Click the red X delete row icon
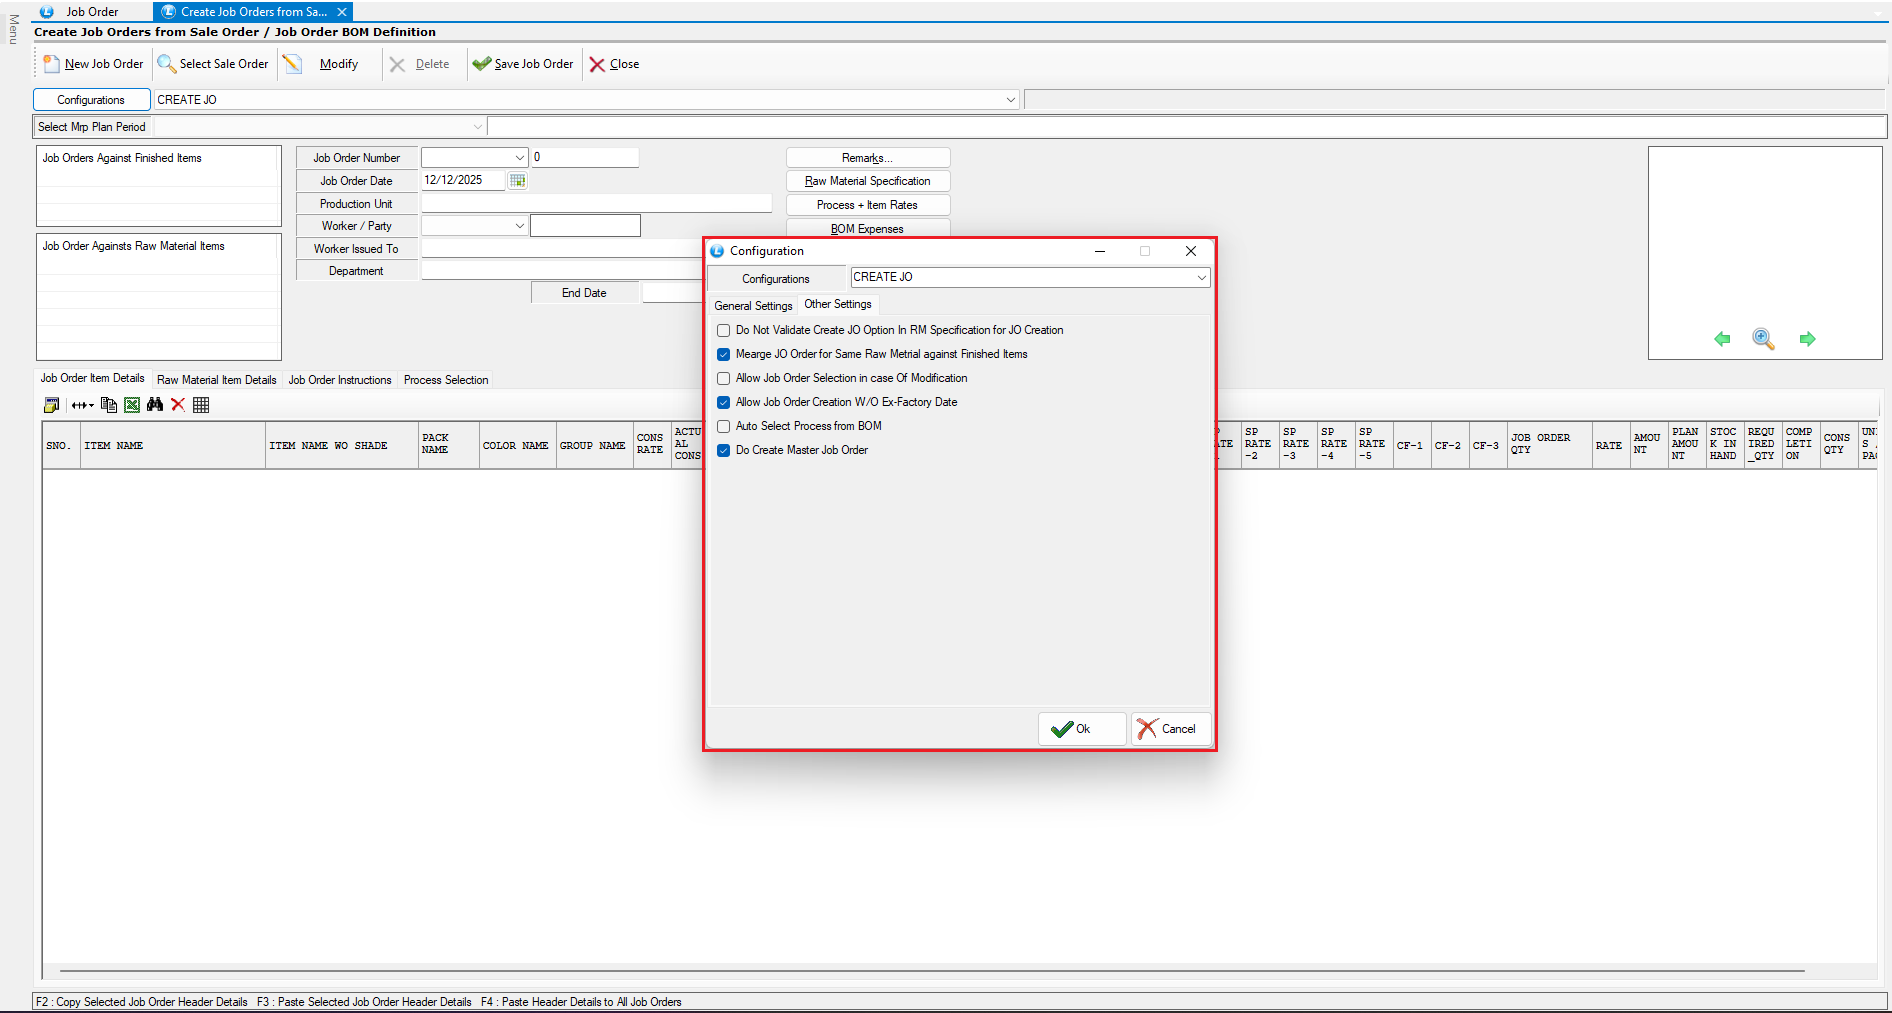1892x1013 pixels. pyautogui.click(x=178, y=405)
